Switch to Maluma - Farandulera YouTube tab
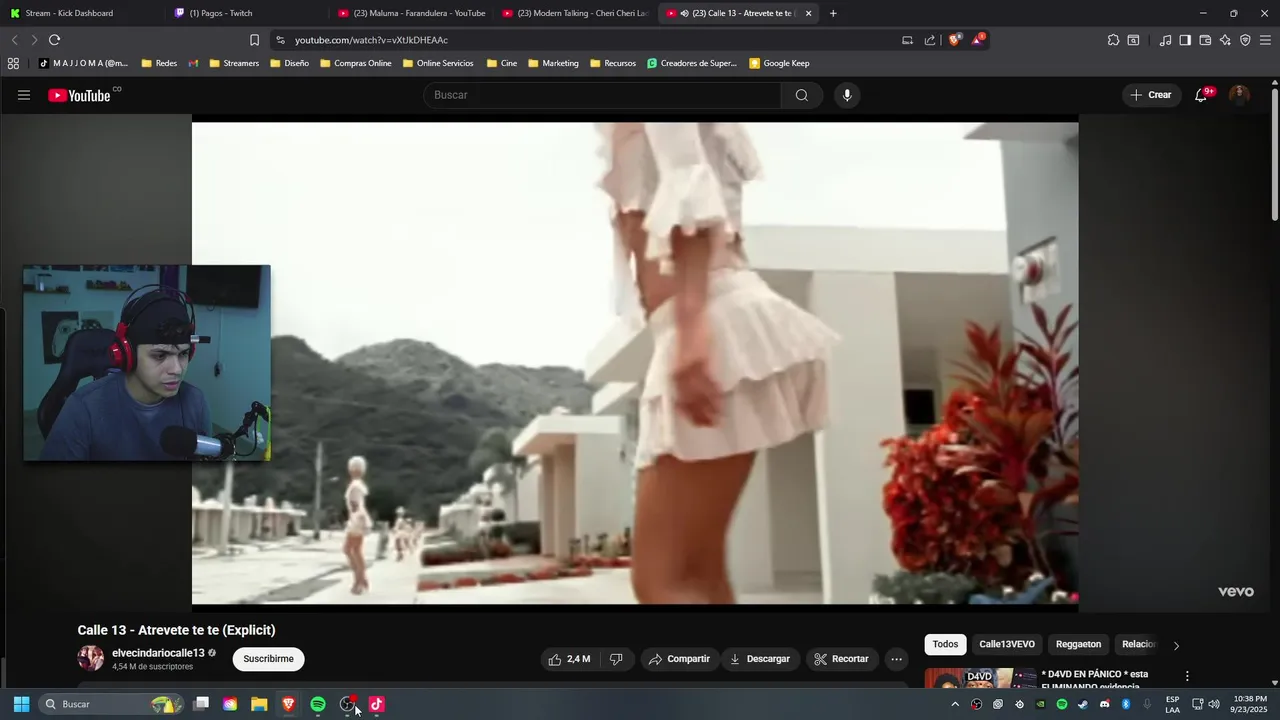This screenshot has height=720, width=1280. [410, 13]
